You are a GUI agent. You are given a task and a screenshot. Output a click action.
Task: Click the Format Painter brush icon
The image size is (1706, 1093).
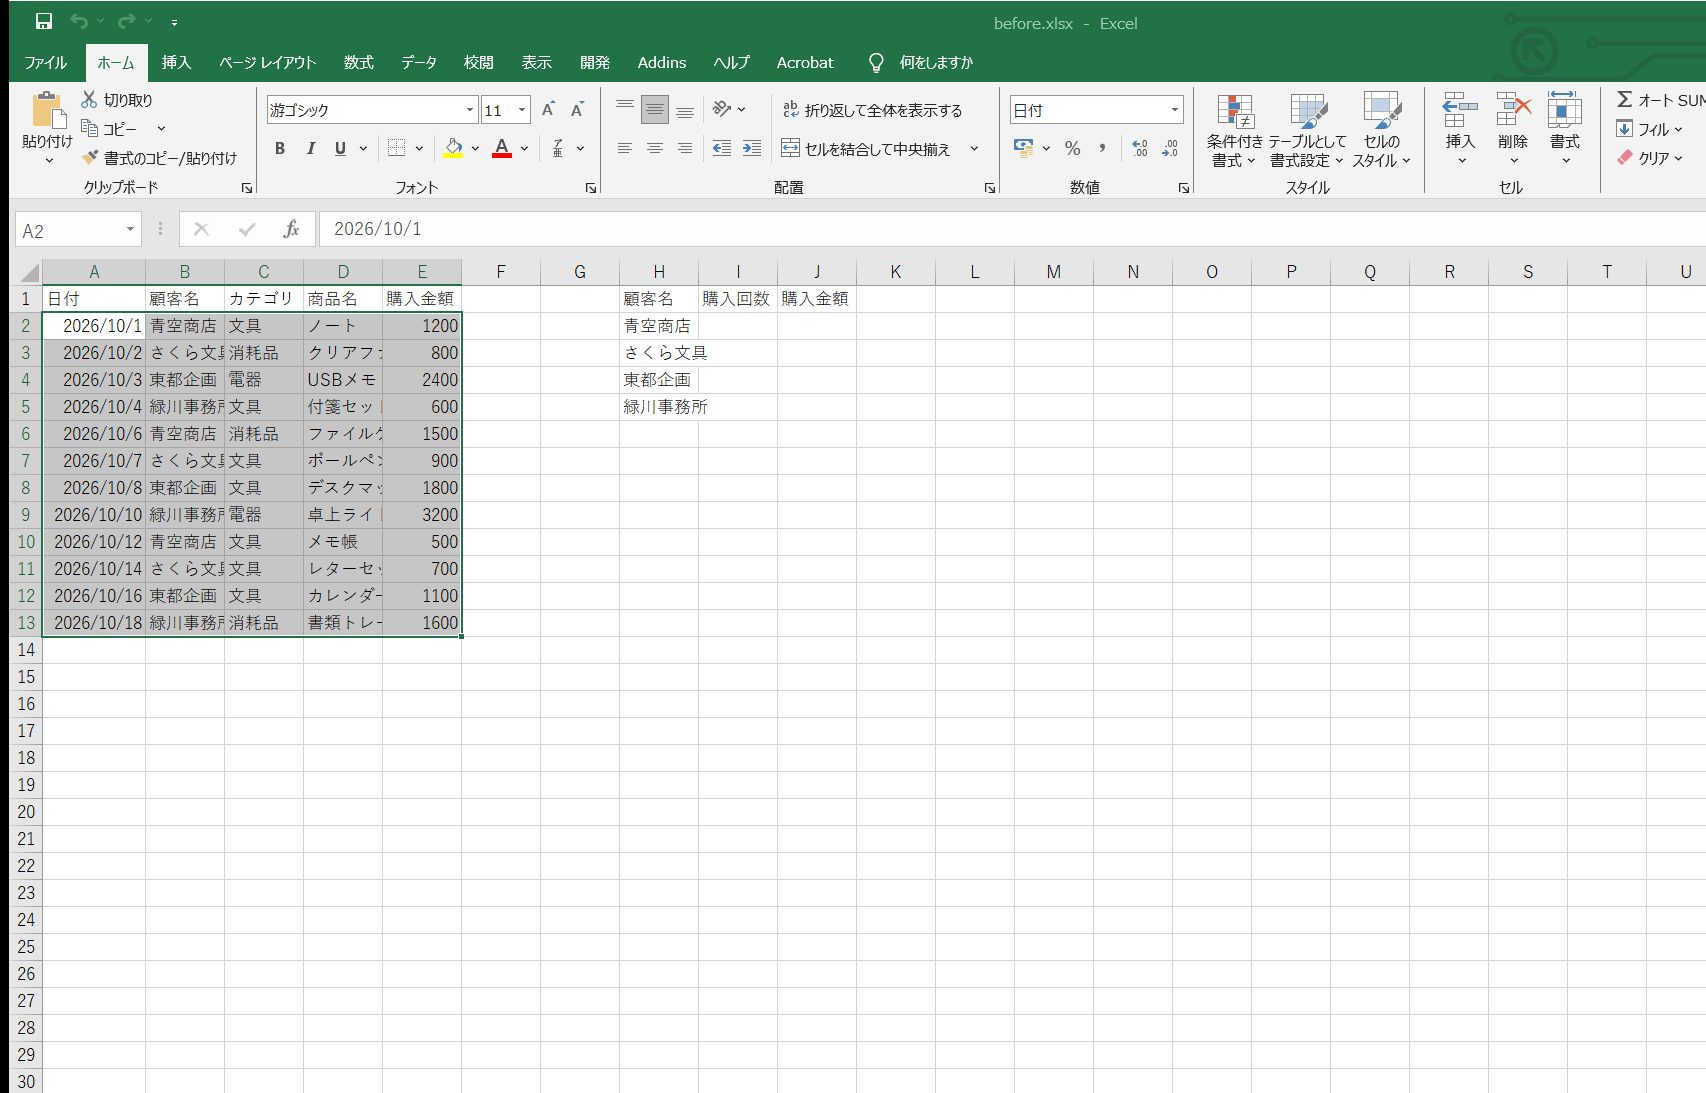click(x=90, y=157)
